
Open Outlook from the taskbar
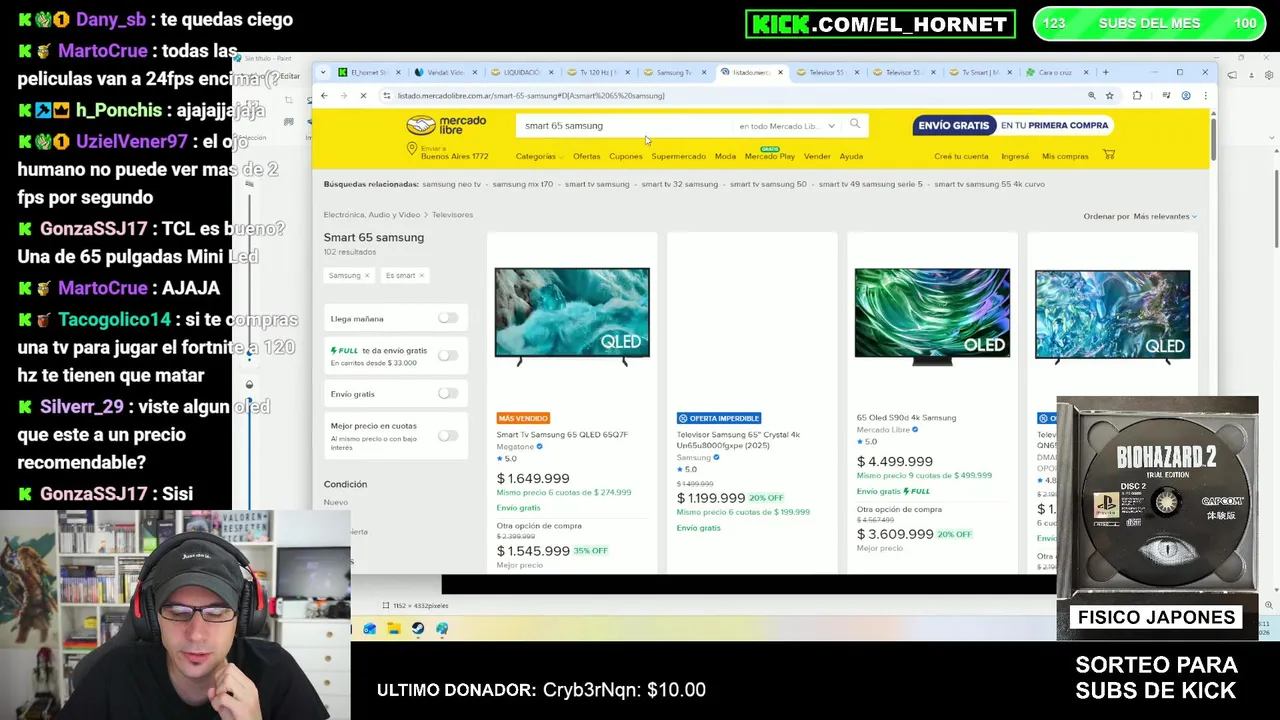[x=370, y=629]
